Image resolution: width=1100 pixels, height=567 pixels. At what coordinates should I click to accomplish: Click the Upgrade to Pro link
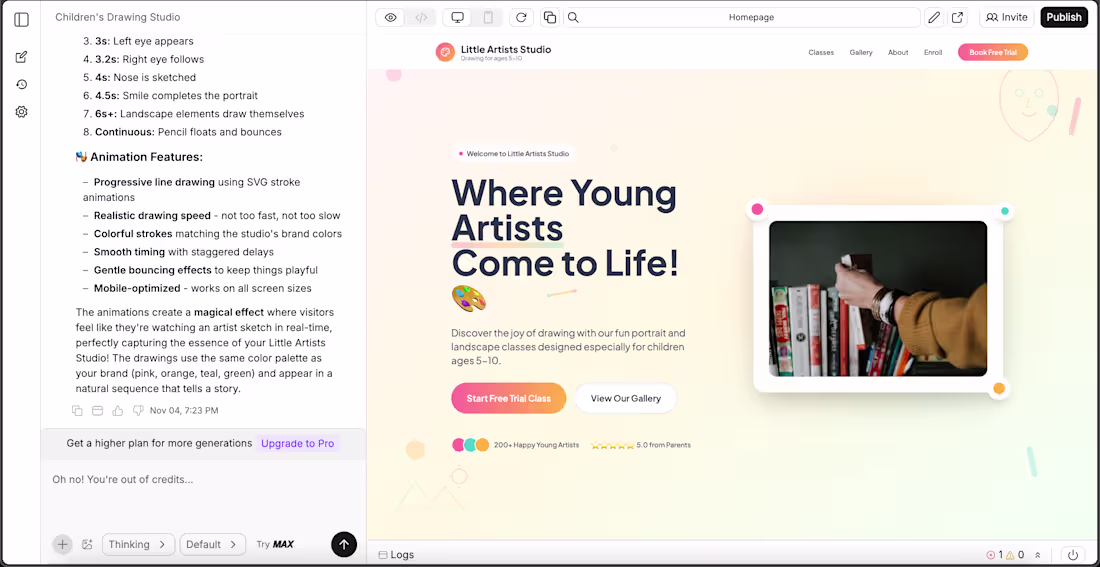point(297,443)
